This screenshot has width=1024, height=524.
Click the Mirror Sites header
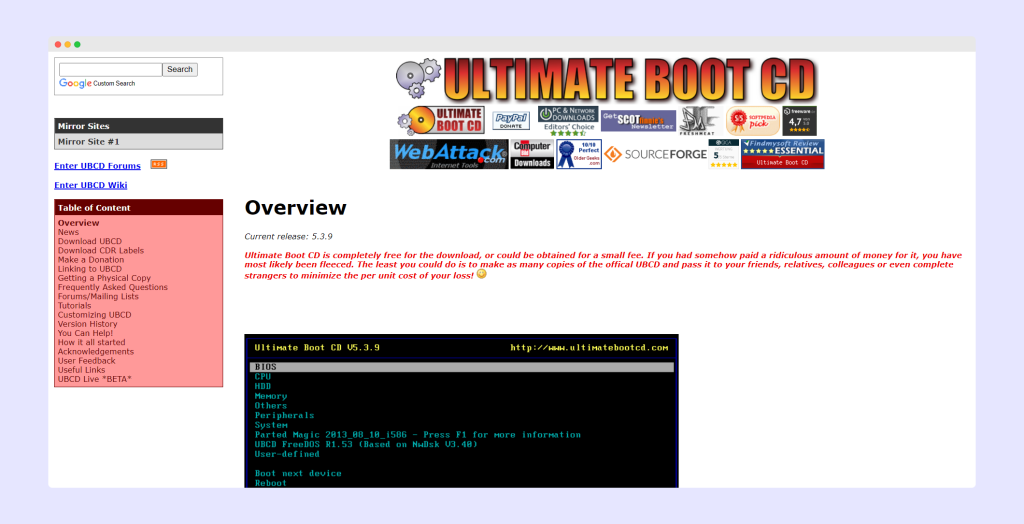click(138, 126)
